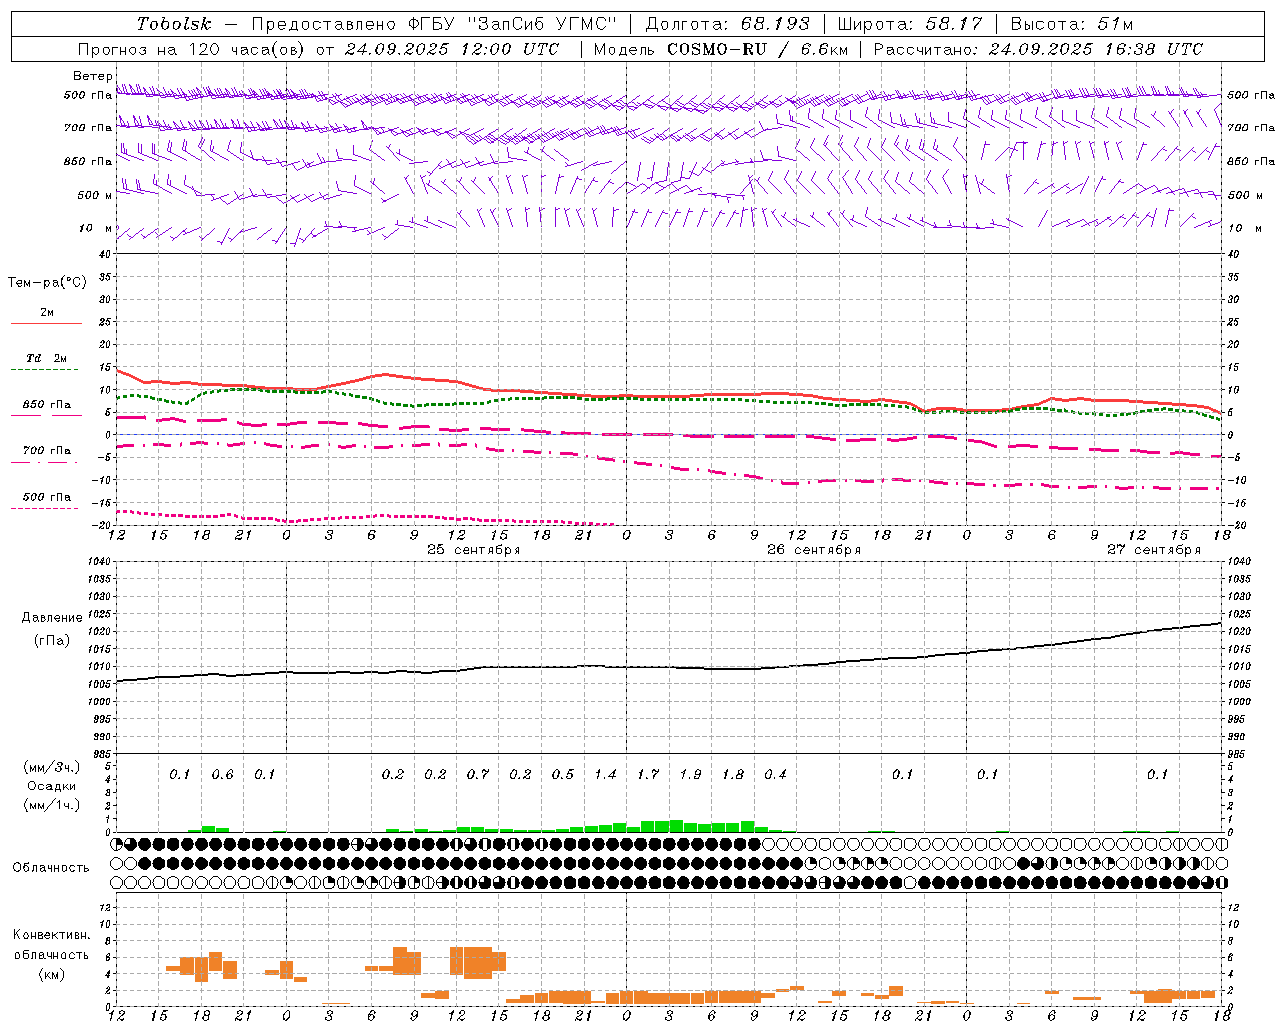Click the 500 гПа temperature legend entry
The height and width of the screenshot is (1024, 1280).
[46, 501]
